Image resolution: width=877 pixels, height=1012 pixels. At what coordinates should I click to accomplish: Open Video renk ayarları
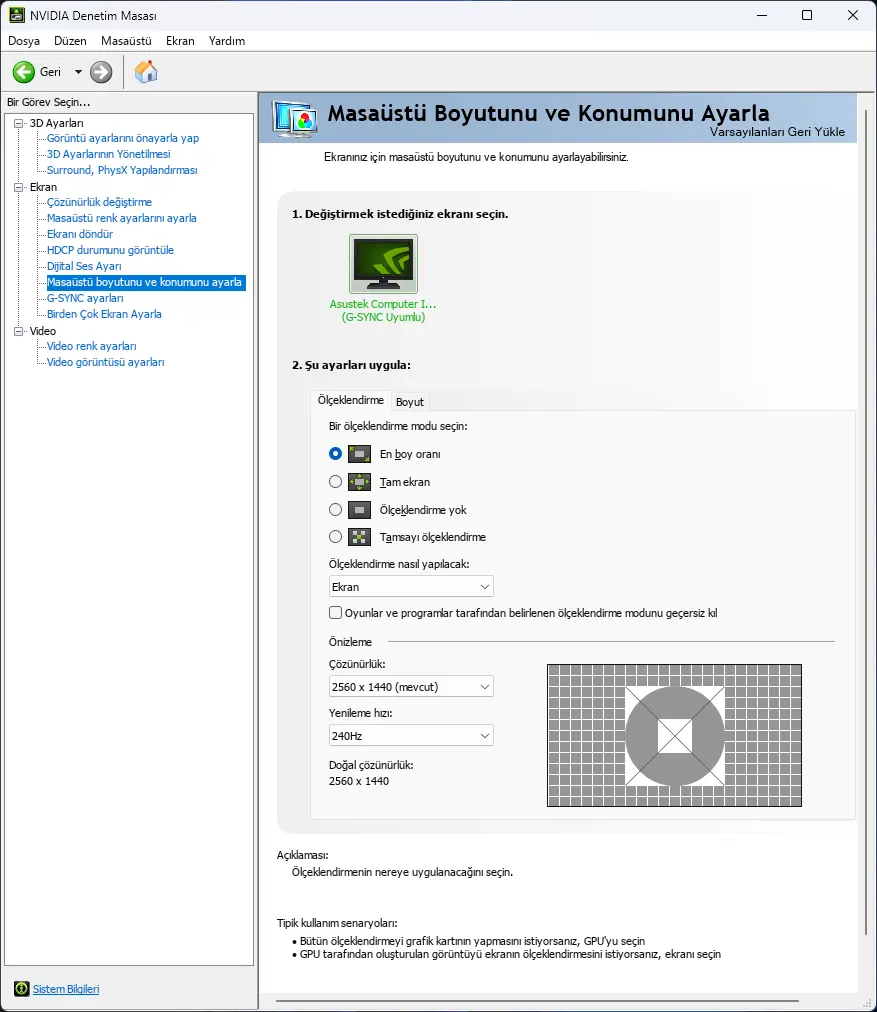(x=92, y=347)
